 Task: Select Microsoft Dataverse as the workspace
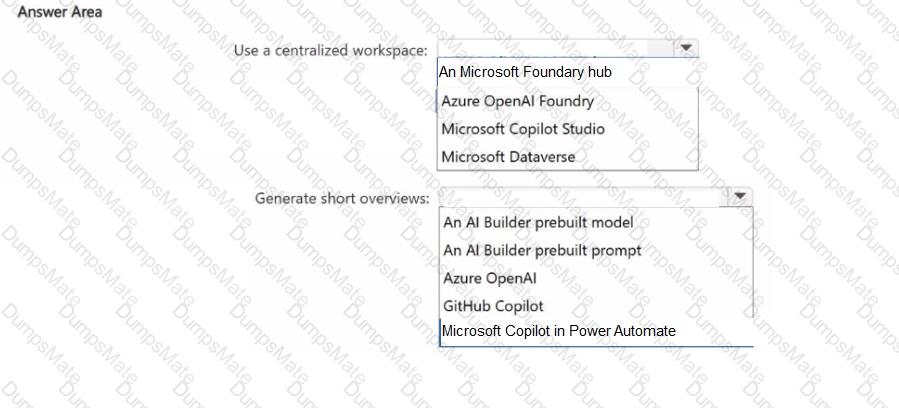pos(508,156)
